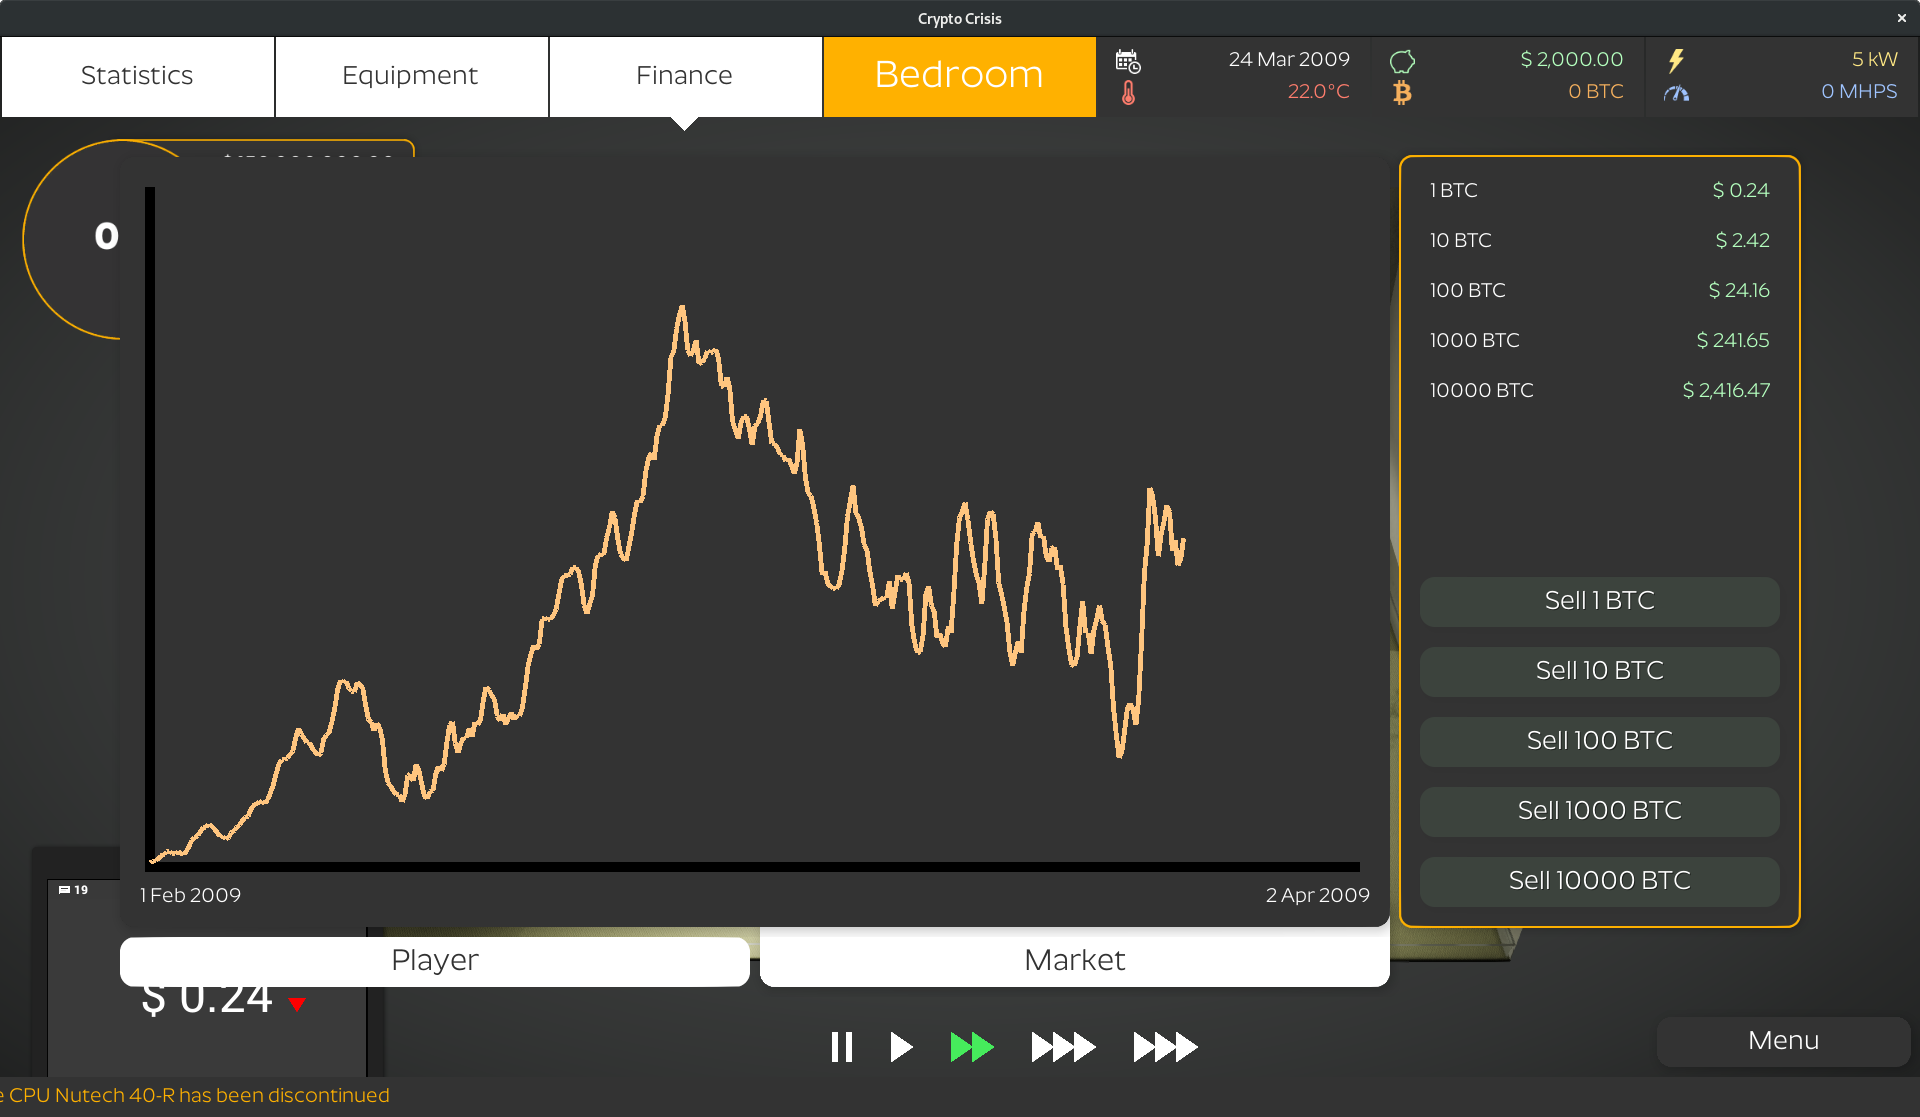Image resolution: width=1920 pixels, height=1117 pixels.
Task: Set triple-speed fast forward
Action: [1063, 1047]
